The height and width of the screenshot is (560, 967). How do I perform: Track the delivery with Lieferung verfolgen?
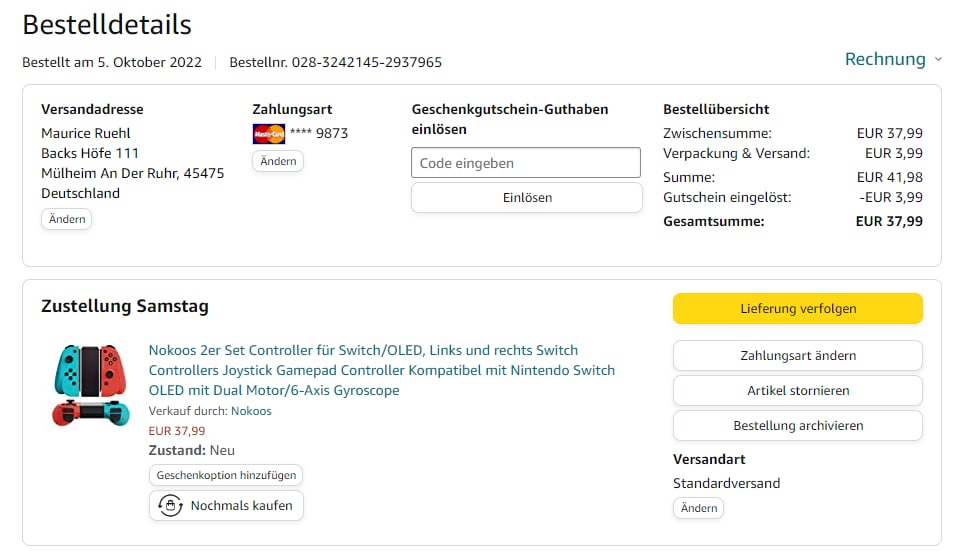pos(797,309)
